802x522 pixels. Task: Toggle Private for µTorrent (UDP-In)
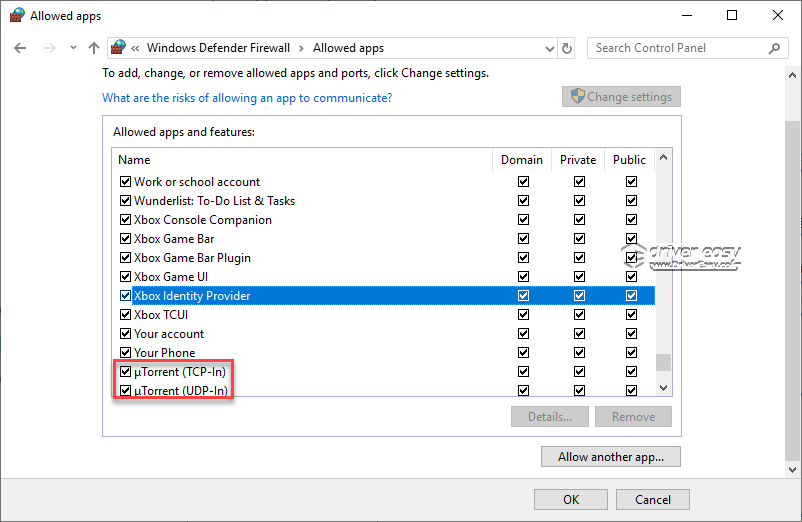(580, 391)
